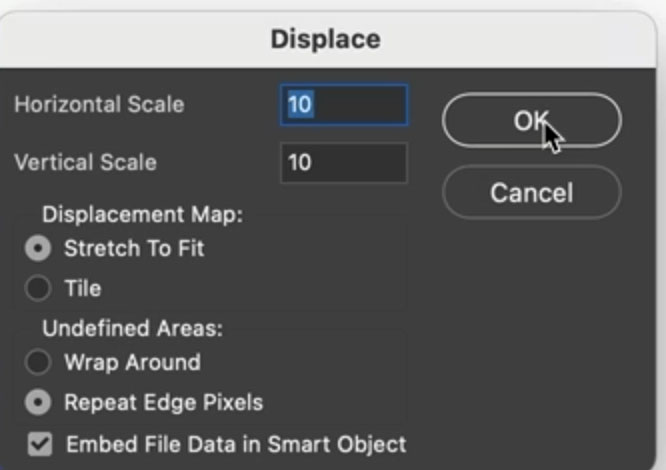The image size is (666, 470).
Task: Select the Stretch To Fit radio button
Action: click(39, 248)
